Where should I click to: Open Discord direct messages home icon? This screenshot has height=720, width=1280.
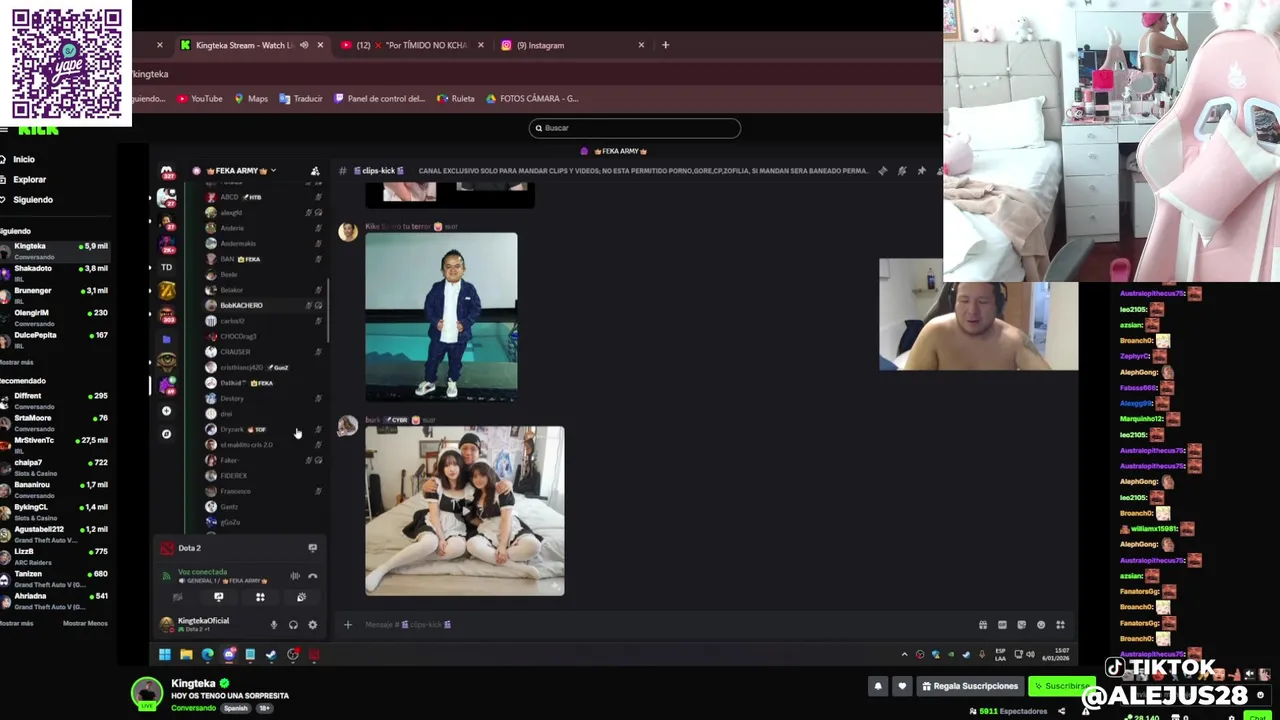point(167,173)
